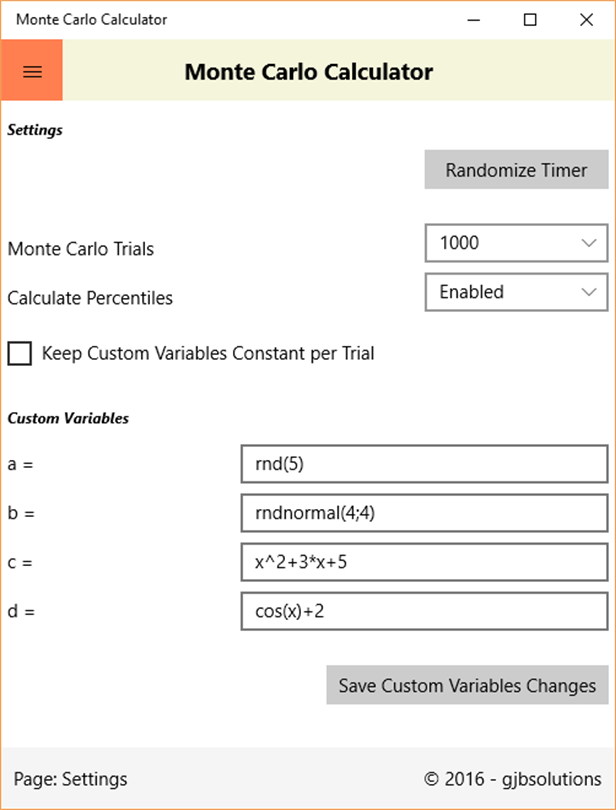Click the Keep Custom Variables Constant label
Viewport: 616px width, 810px height.
point(208,354)
